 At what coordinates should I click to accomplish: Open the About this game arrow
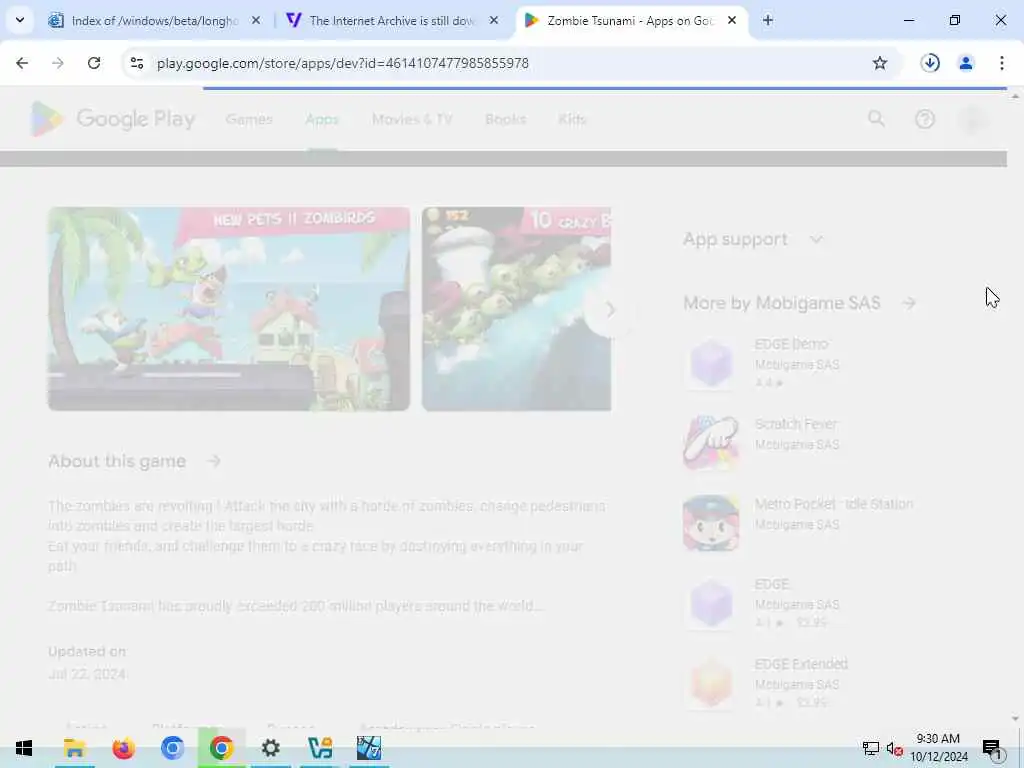(214, 461)
